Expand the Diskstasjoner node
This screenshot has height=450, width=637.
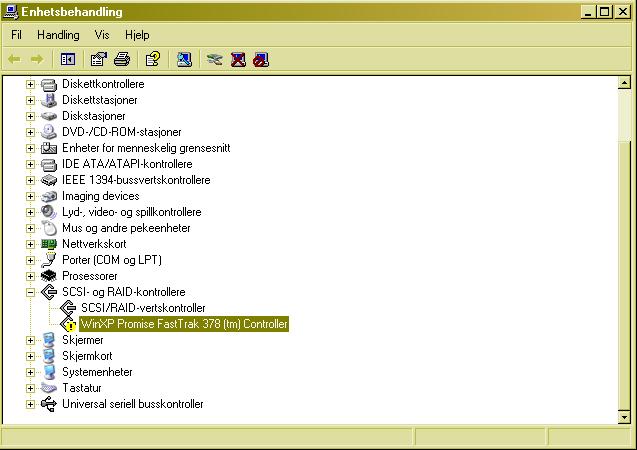pyautogui.click(x=30, y=116)
